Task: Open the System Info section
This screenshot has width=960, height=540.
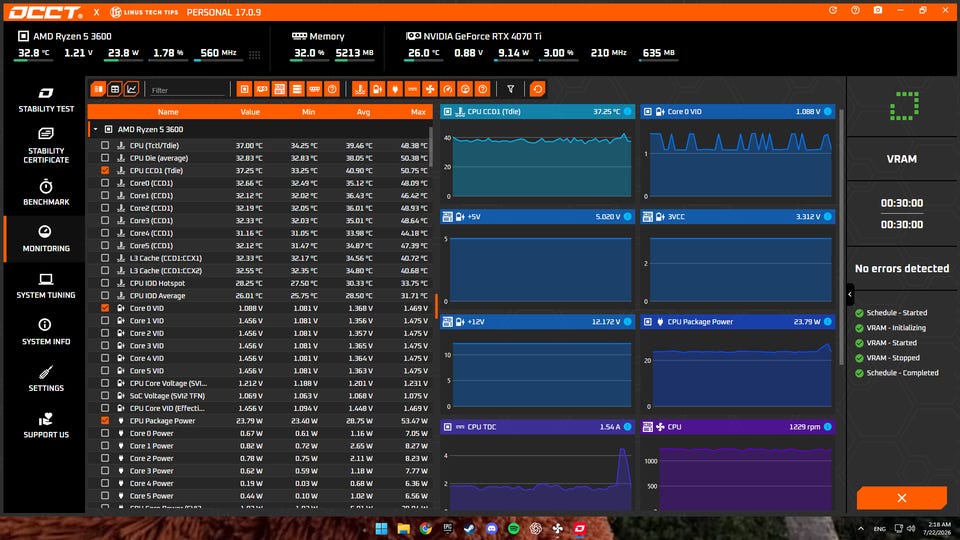Action: (x=46, y=332)
